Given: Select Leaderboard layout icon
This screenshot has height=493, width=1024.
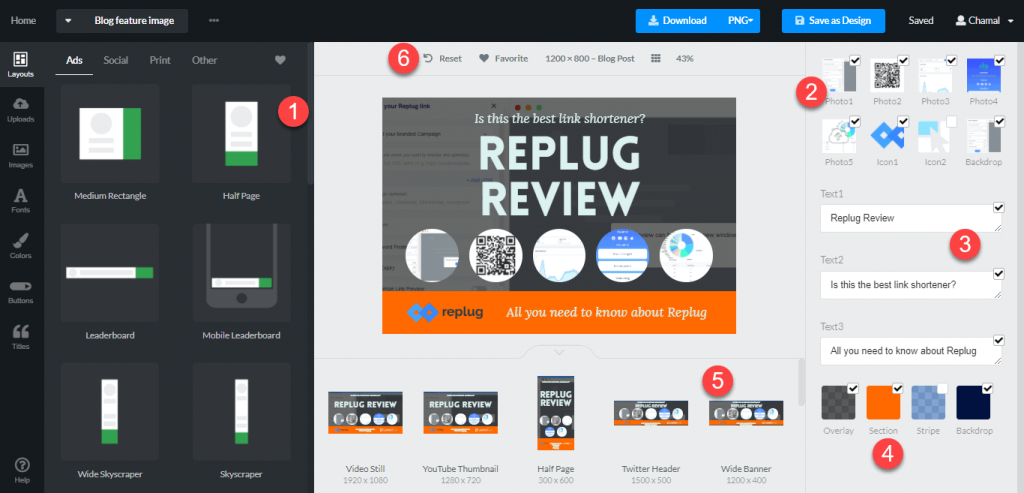Looking at the screenshot, I should coord(110,272).
